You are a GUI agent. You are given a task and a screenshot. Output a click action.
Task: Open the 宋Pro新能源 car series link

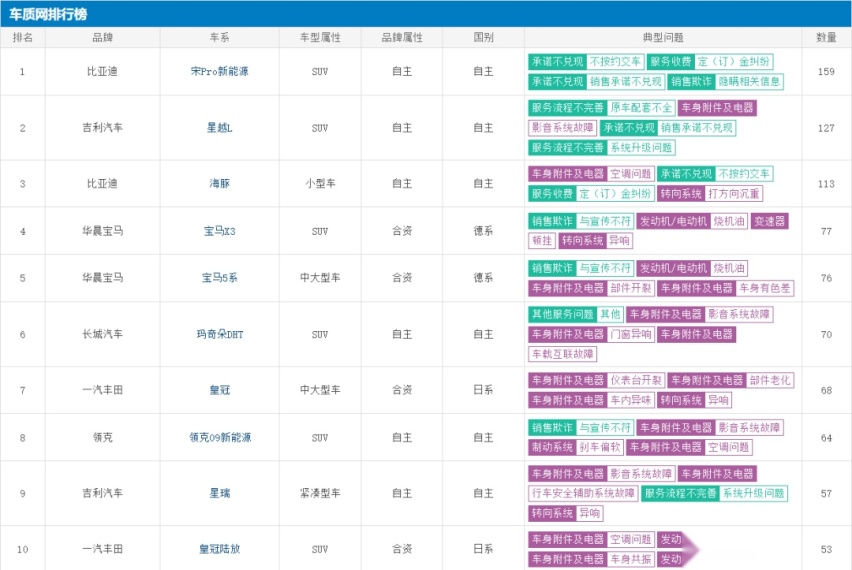pyautogui.click(x=220, y=72)
